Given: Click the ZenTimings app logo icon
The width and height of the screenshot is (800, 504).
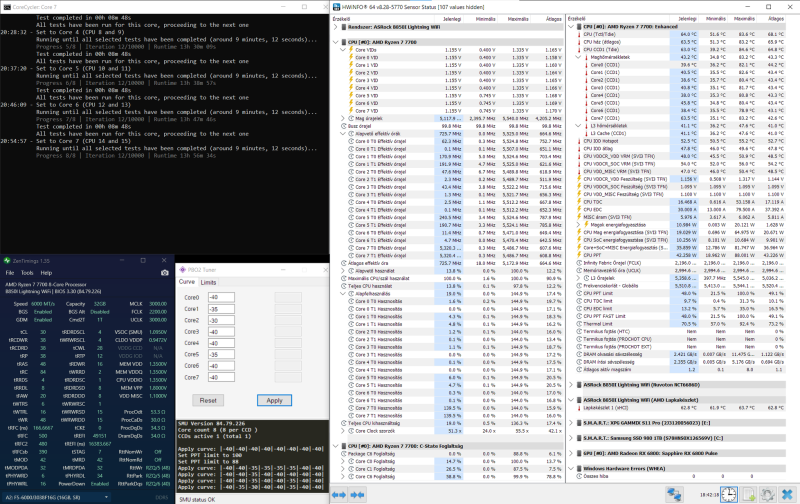Looking at the screenshot, I should click(7, 261).
